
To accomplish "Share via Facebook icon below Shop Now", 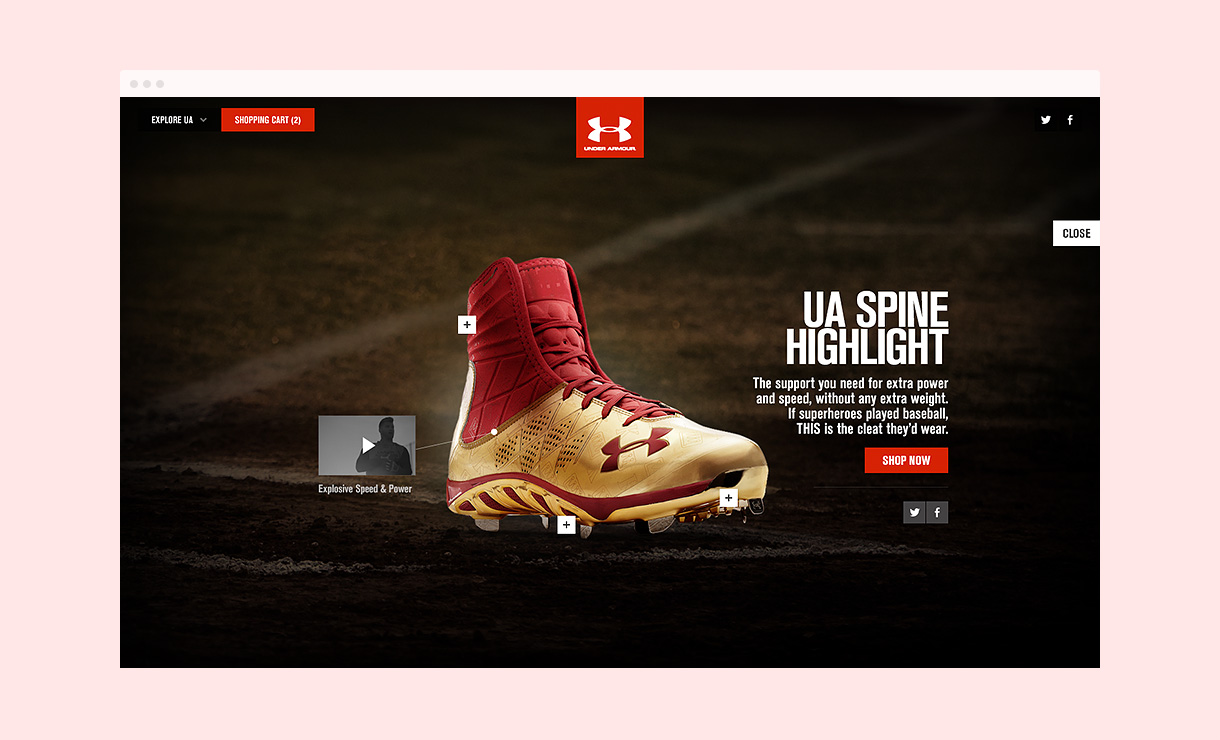I will pyautogui.click(x=937, y=512).
